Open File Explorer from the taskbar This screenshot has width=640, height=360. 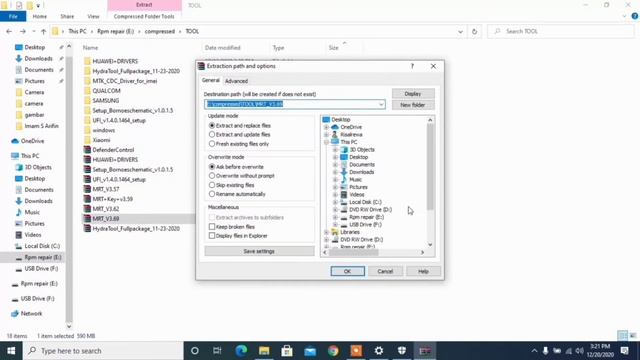click(x=264, y=351)
